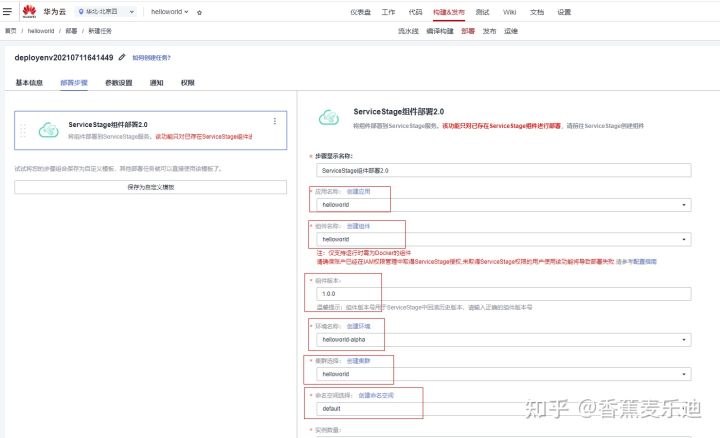Click the 部署 breadcrumb link
Image resolution: width=720 pixels, height=438 pixels.
pyautogui.click(x=71, y=31)
